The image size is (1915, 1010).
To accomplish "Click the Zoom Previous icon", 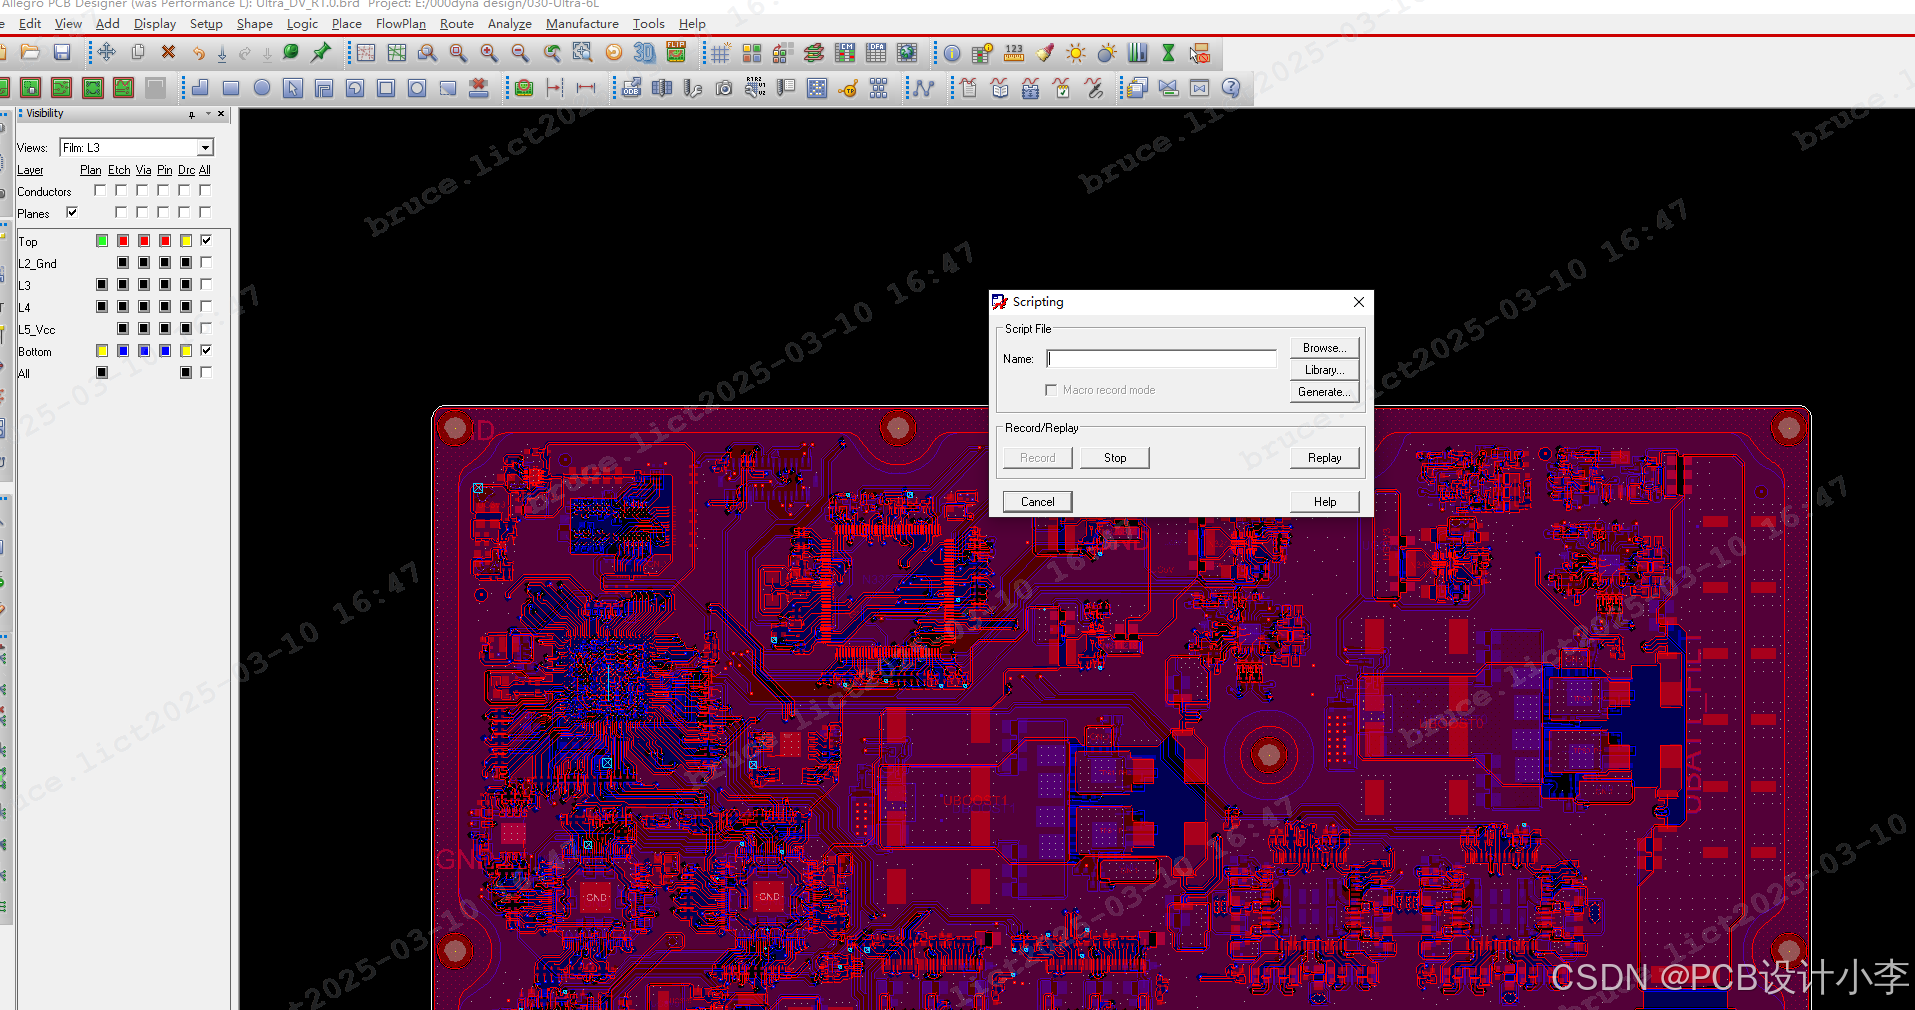I will pyautogui.click(x=552, y=52).
